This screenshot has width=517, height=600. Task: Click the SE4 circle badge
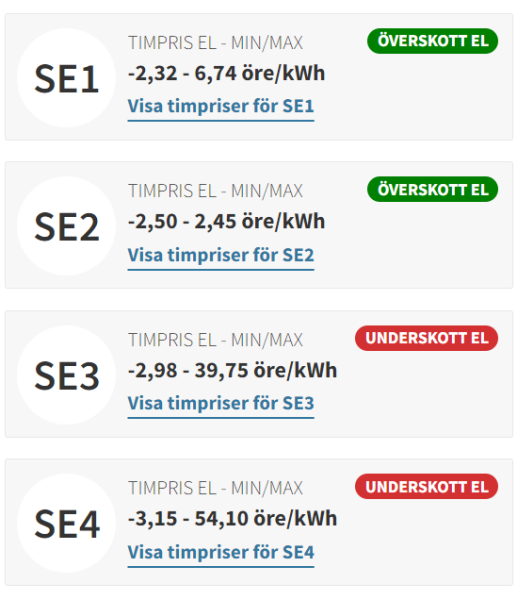(67, 523)
